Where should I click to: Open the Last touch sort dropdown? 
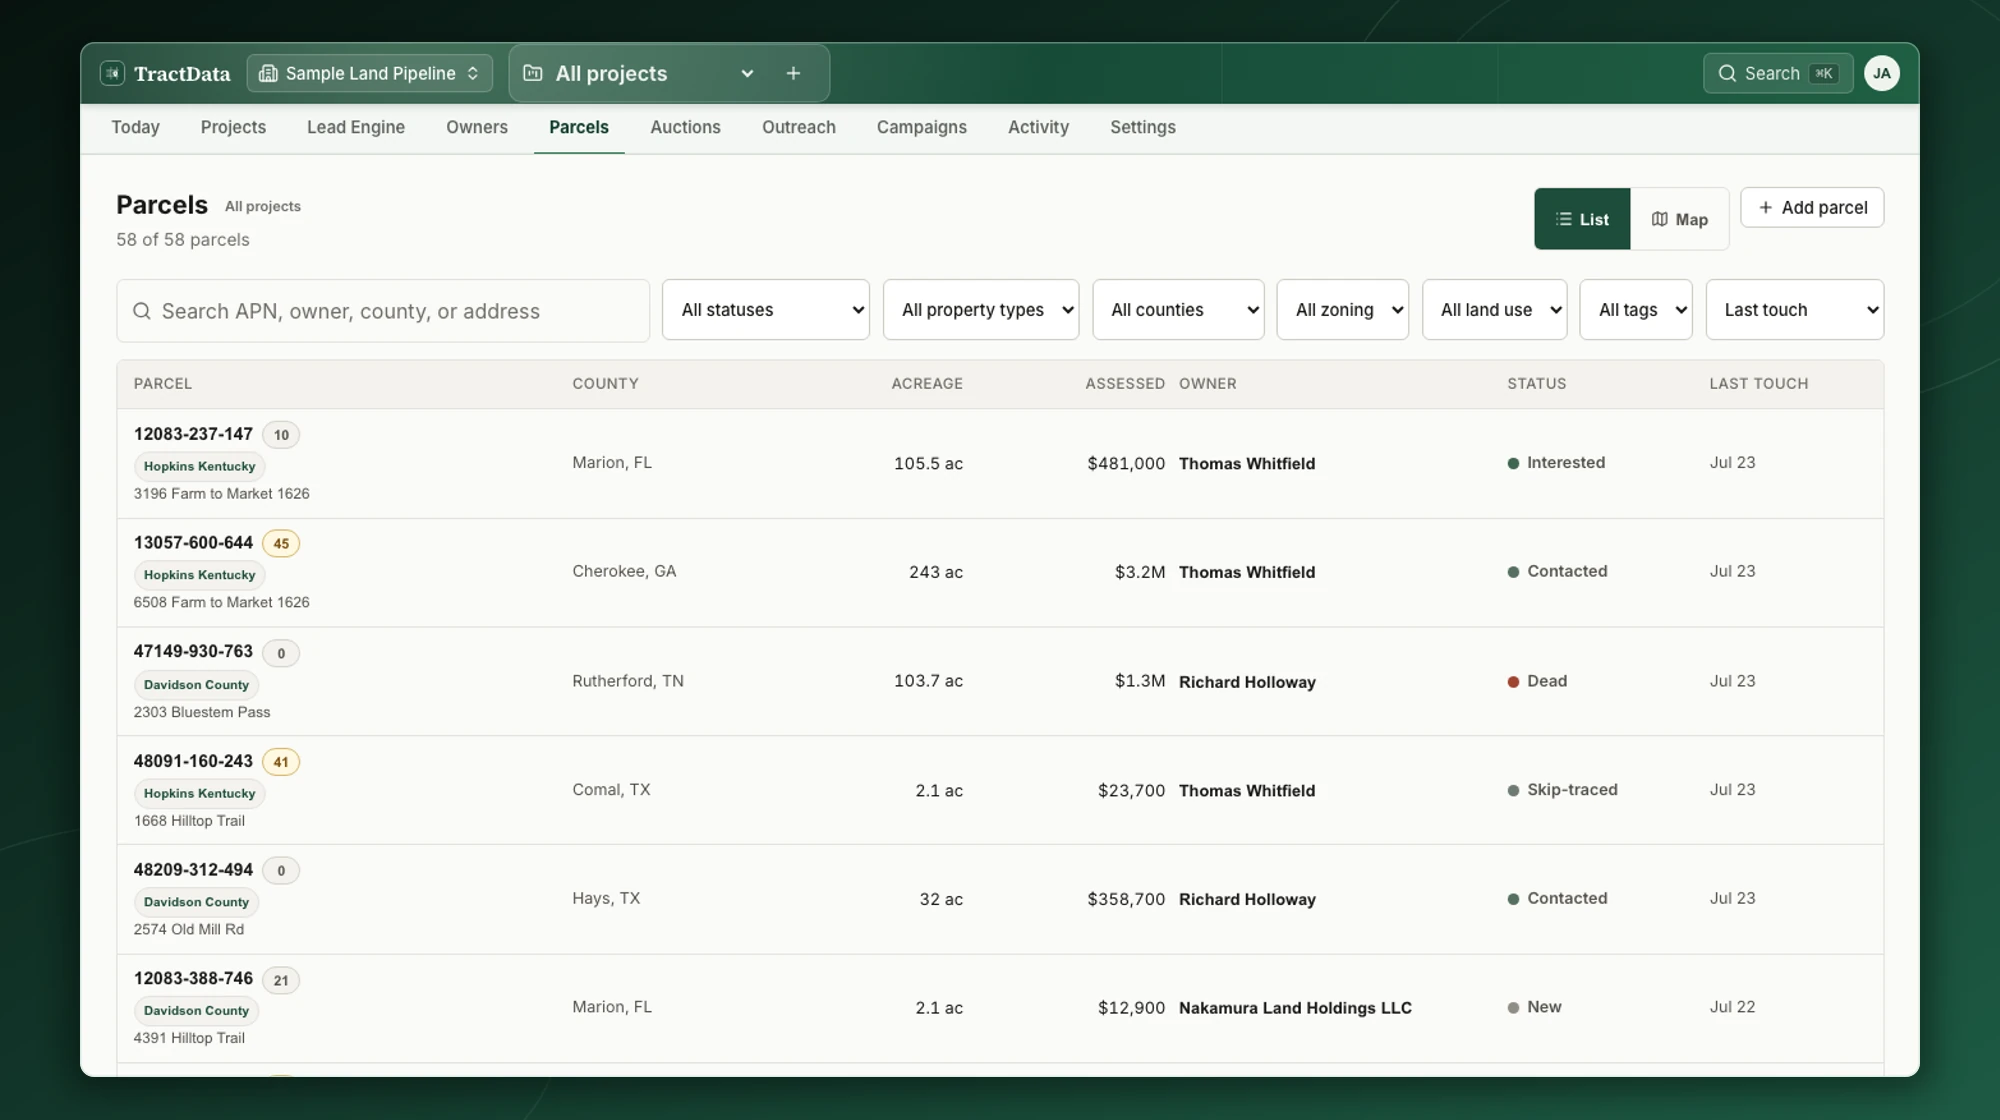(x=1795, y=310)
